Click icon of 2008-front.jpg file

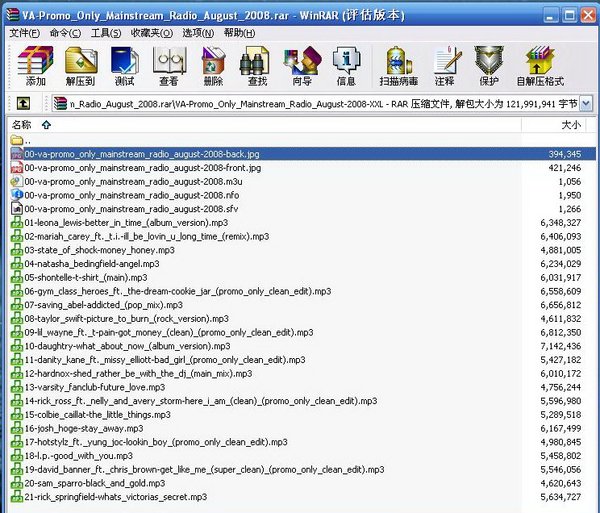17,168
